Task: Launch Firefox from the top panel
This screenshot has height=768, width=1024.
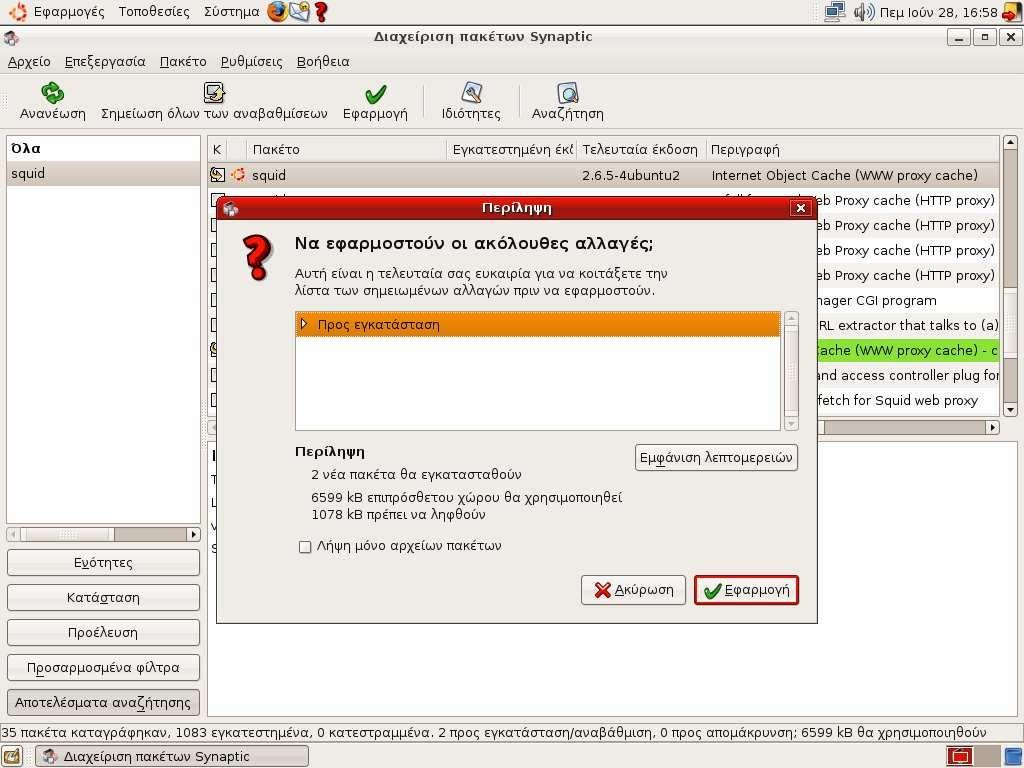Action: pyautogui.click(x=278, y=11)
